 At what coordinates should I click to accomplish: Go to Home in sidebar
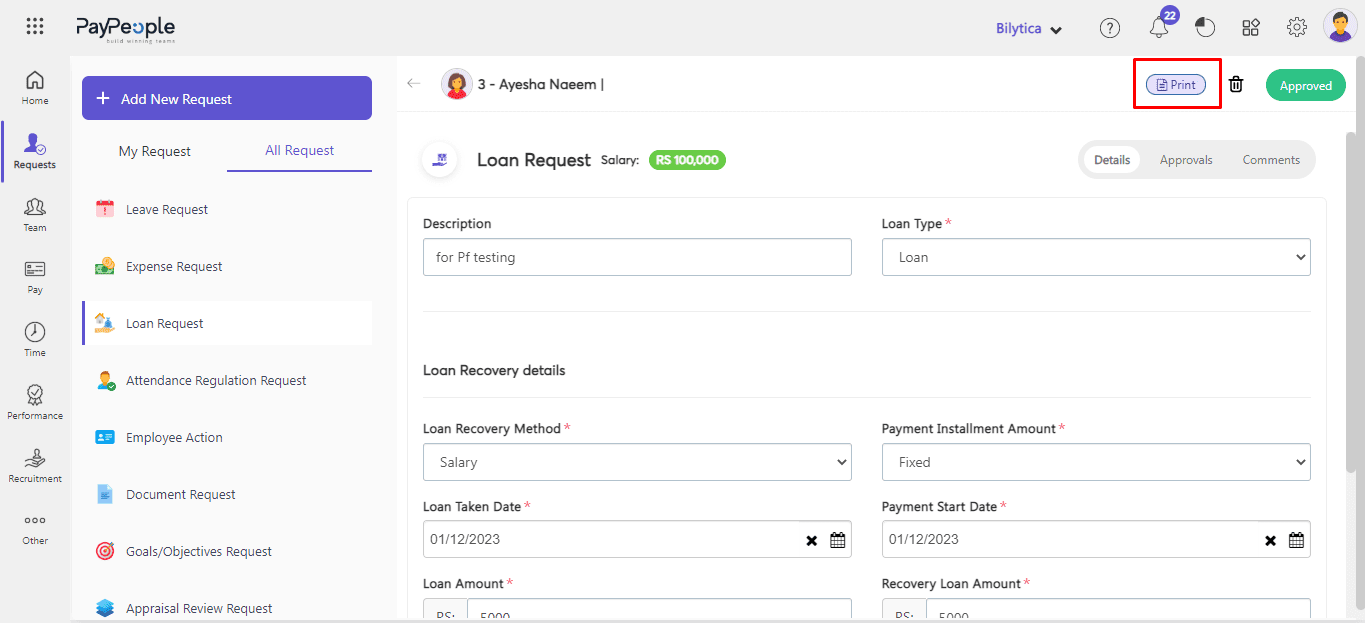35,87
